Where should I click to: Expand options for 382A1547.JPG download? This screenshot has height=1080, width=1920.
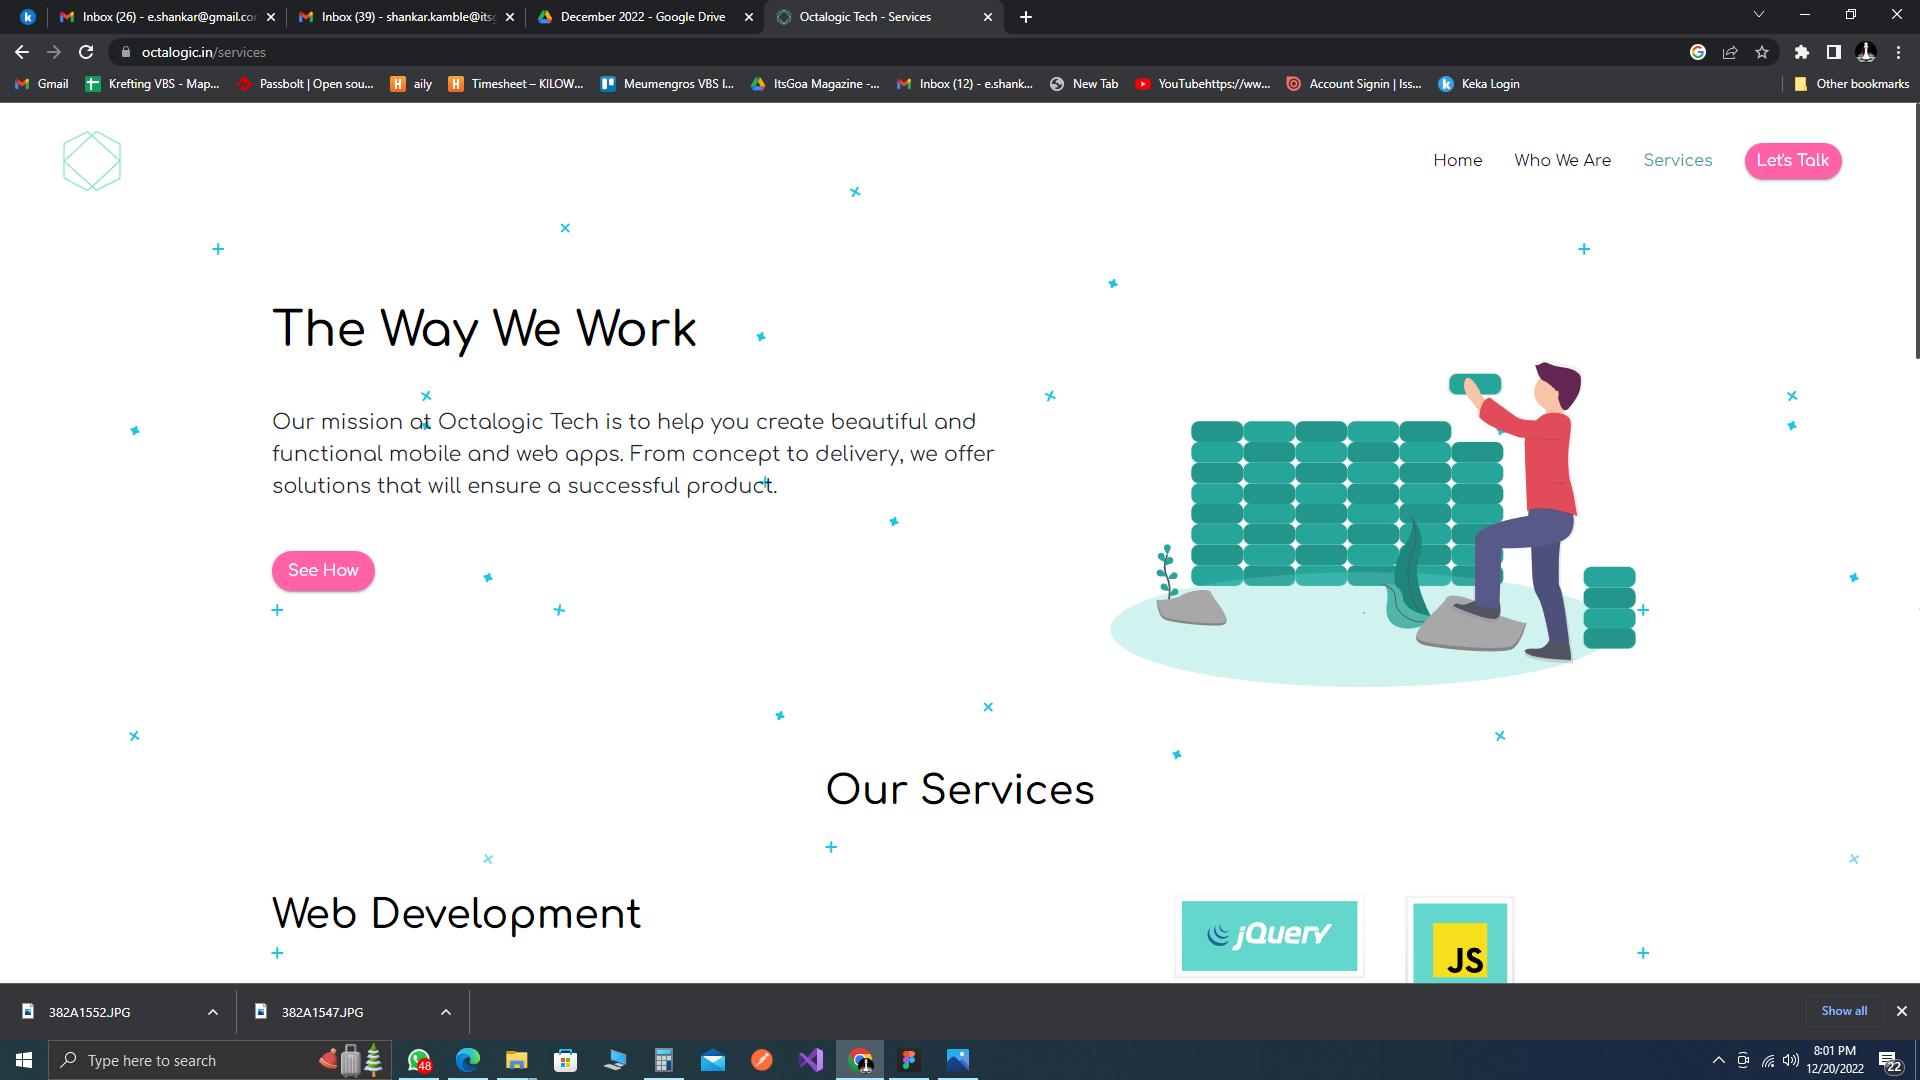coord(445,1012)
